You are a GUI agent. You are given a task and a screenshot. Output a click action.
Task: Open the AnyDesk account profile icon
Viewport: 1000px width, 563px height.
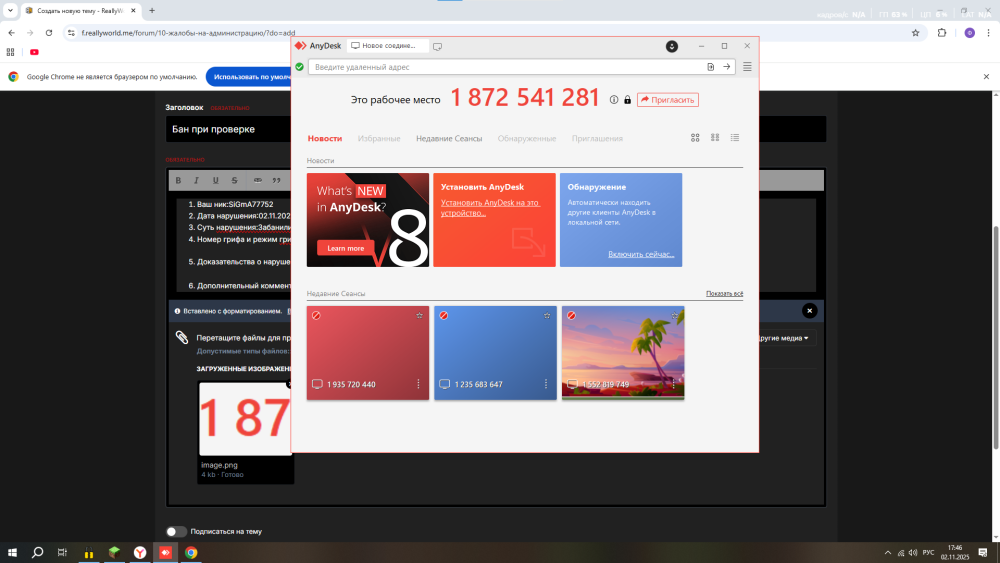coord(672,47)
